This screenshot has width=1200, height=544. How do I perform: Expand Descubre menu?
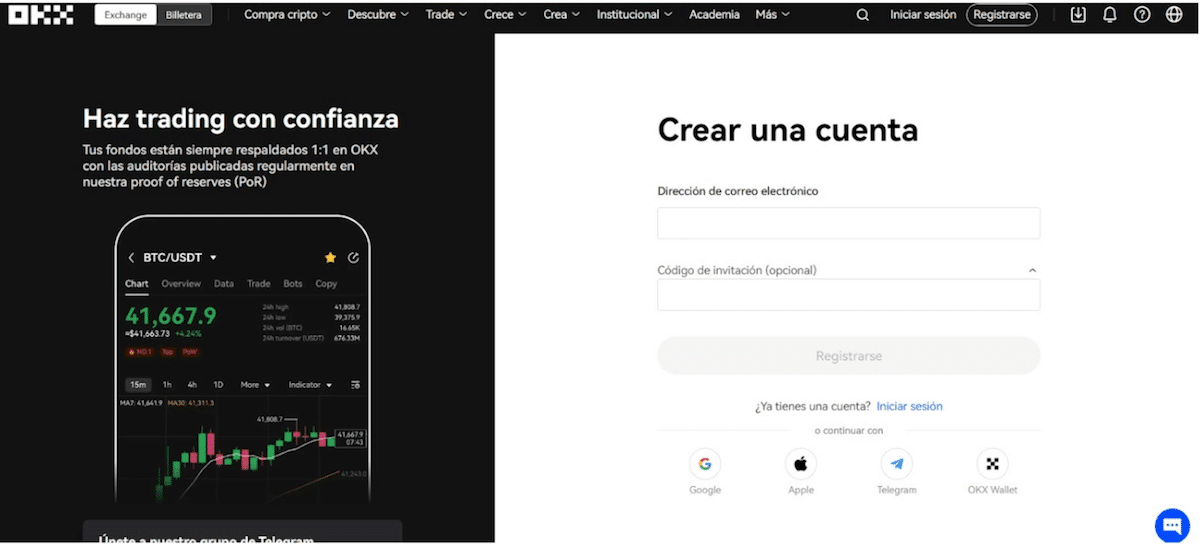coord(378,15)
